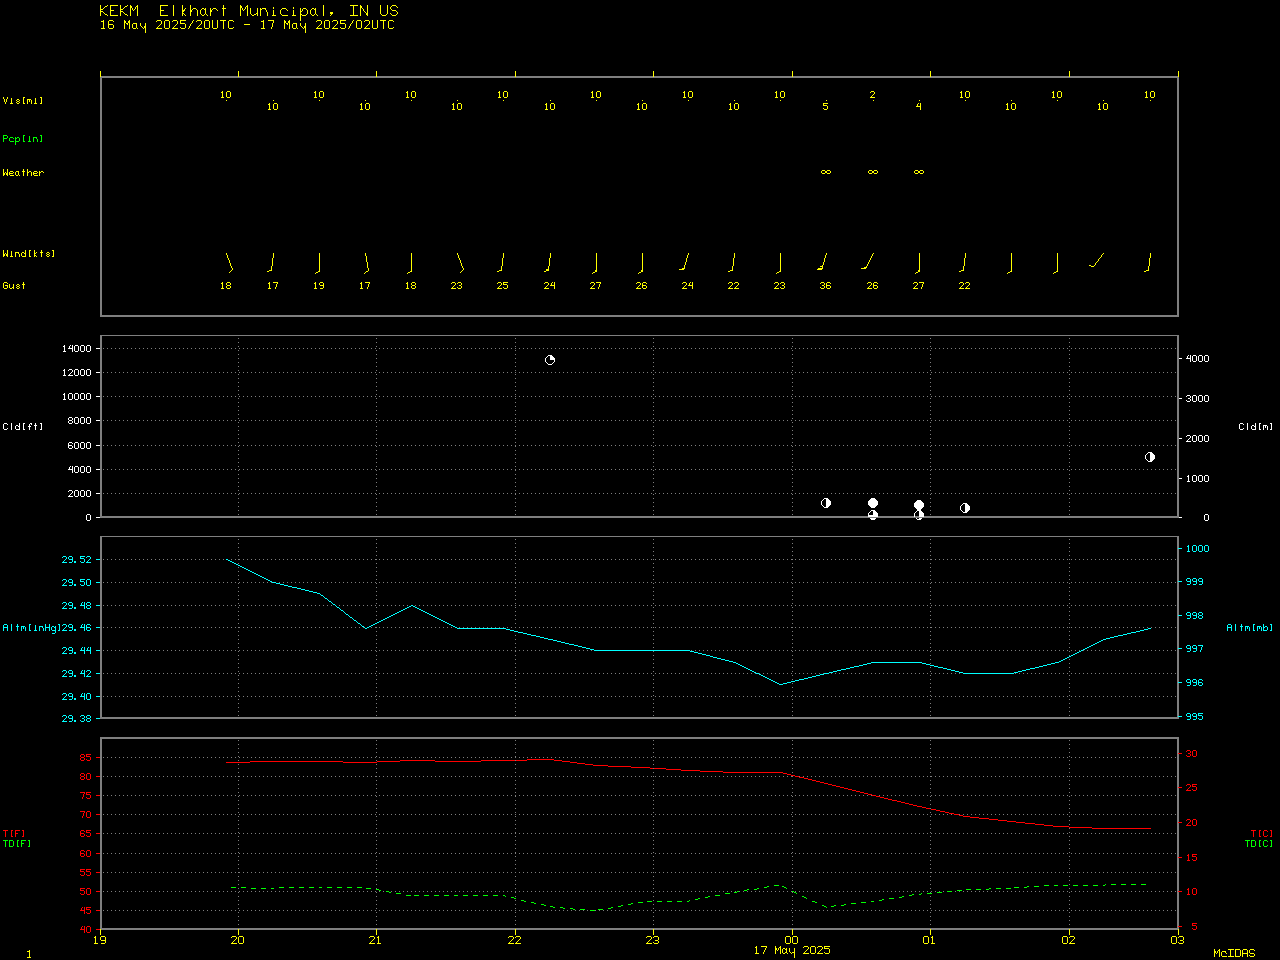Click the 85 Fahrenheit tick label

pyautogui.click(x=86, y=758)
